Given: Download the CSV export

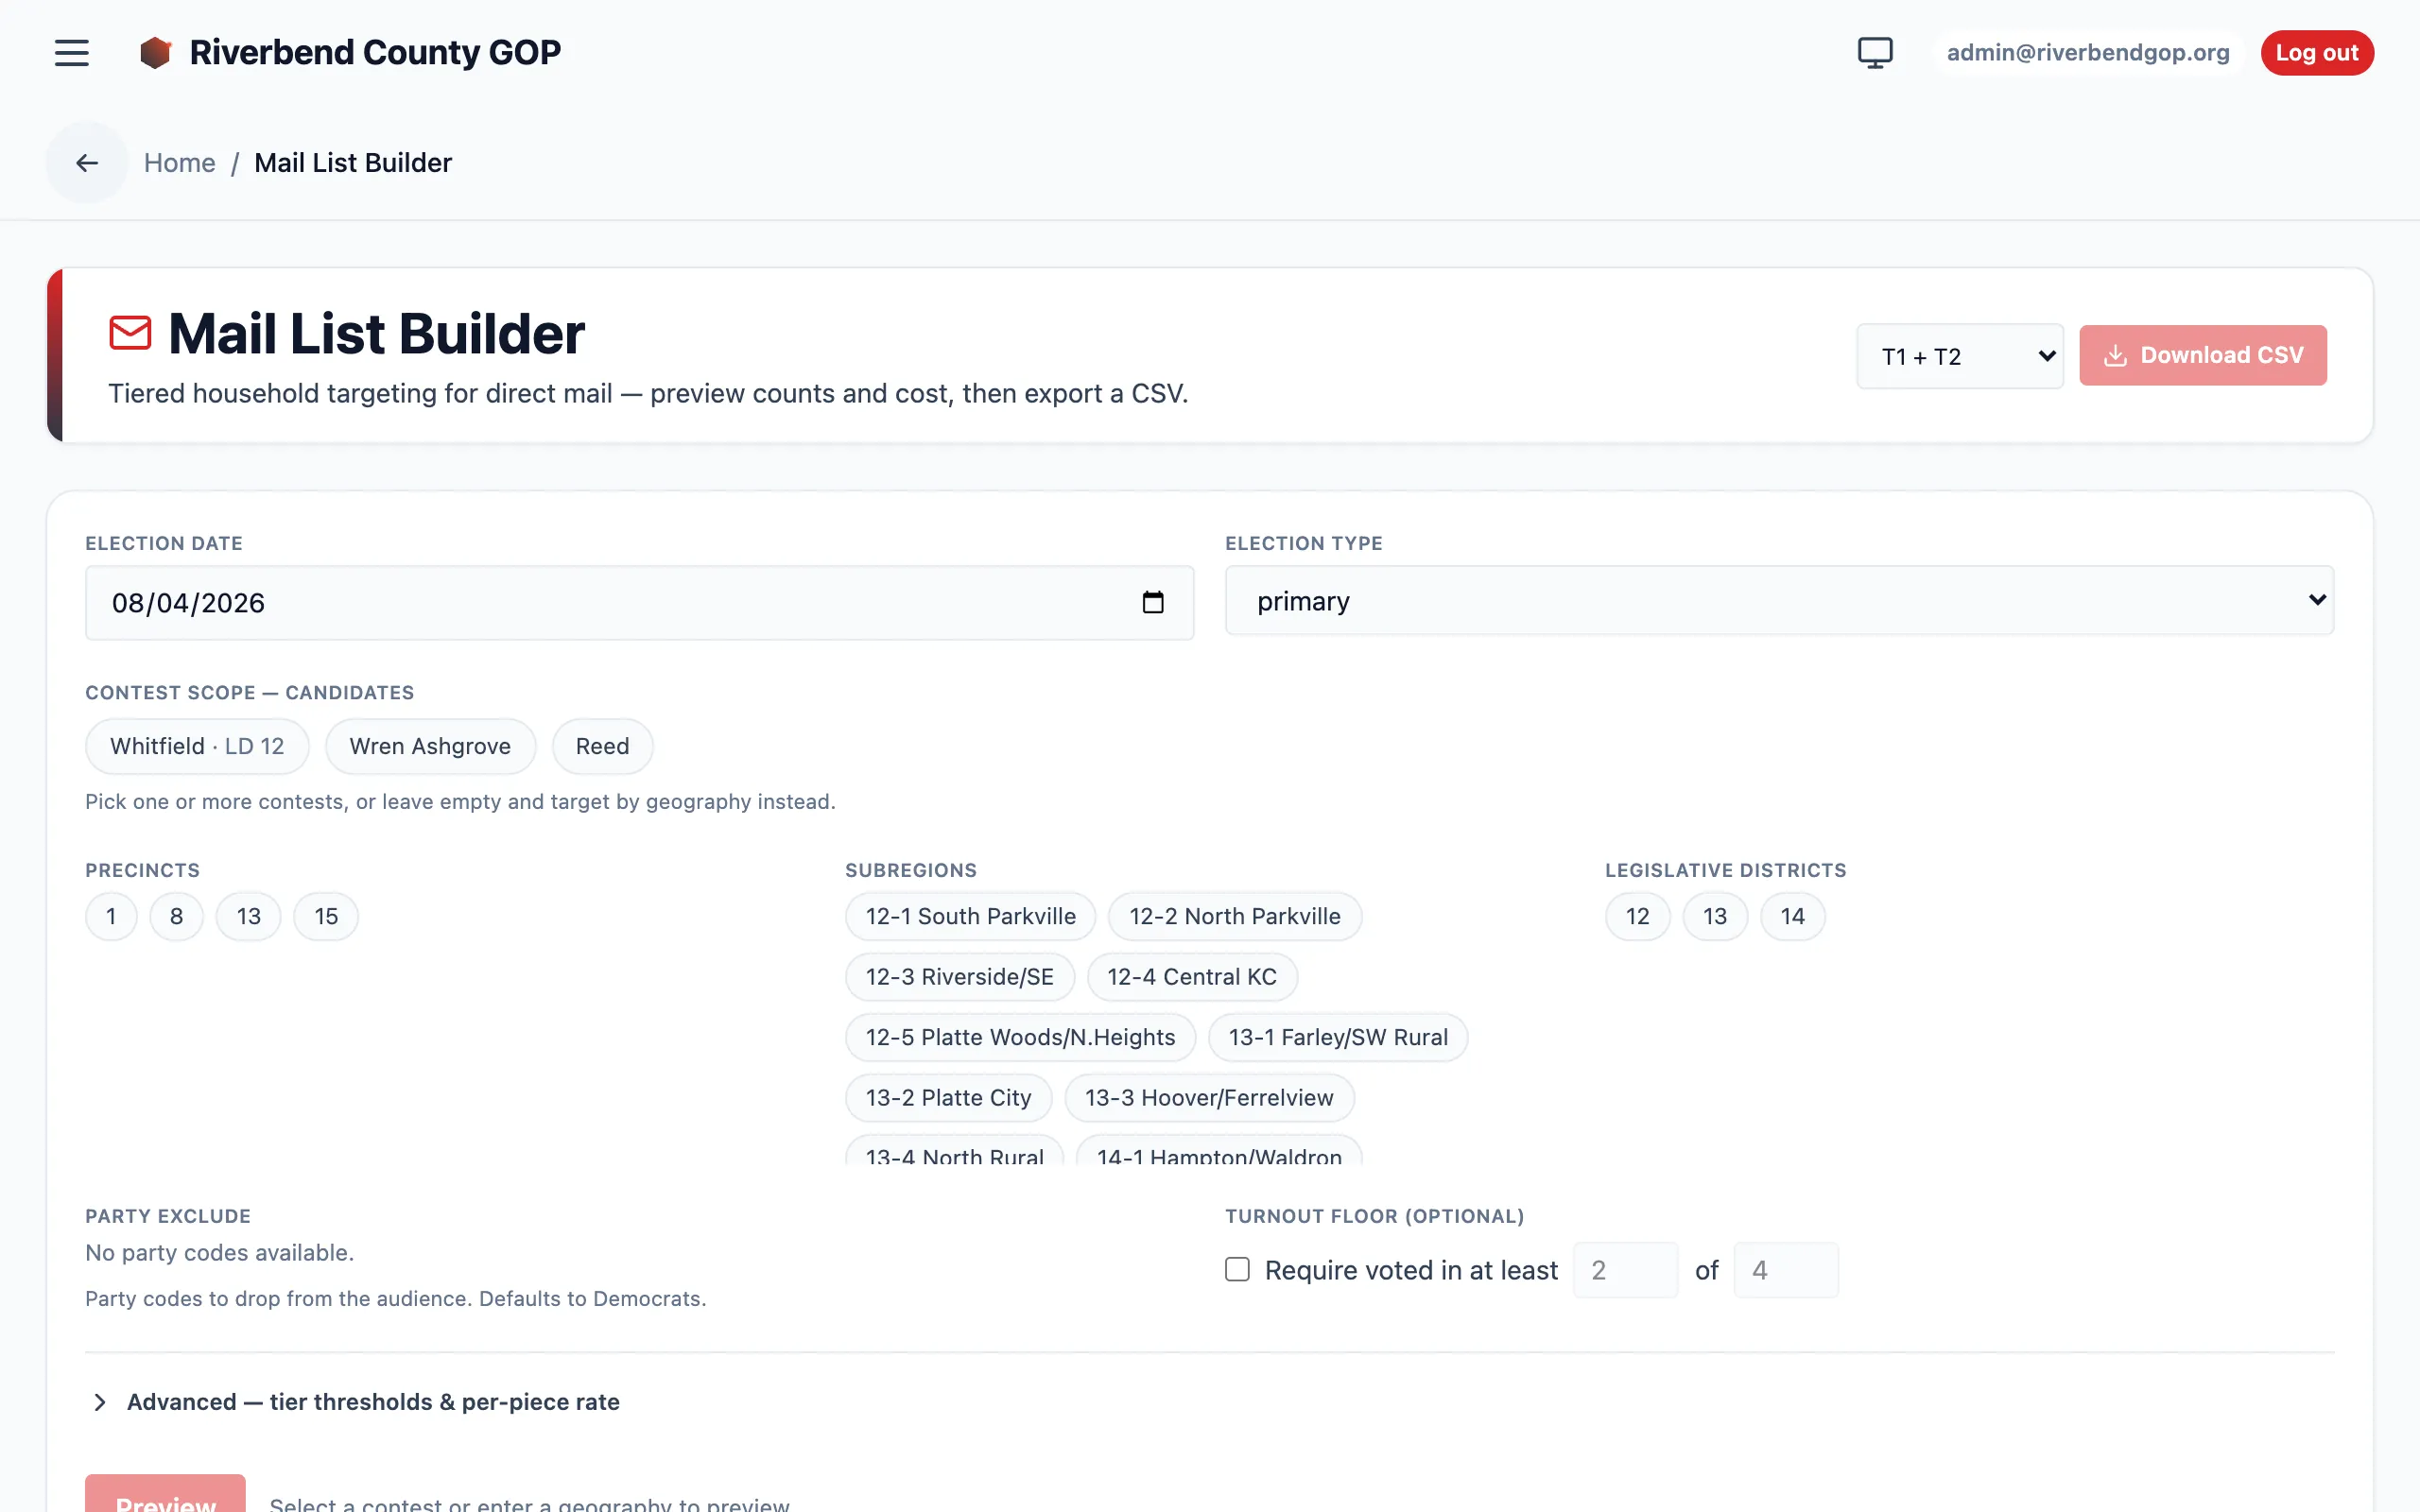Looking at the screenshot, I should coord(2202,355).
